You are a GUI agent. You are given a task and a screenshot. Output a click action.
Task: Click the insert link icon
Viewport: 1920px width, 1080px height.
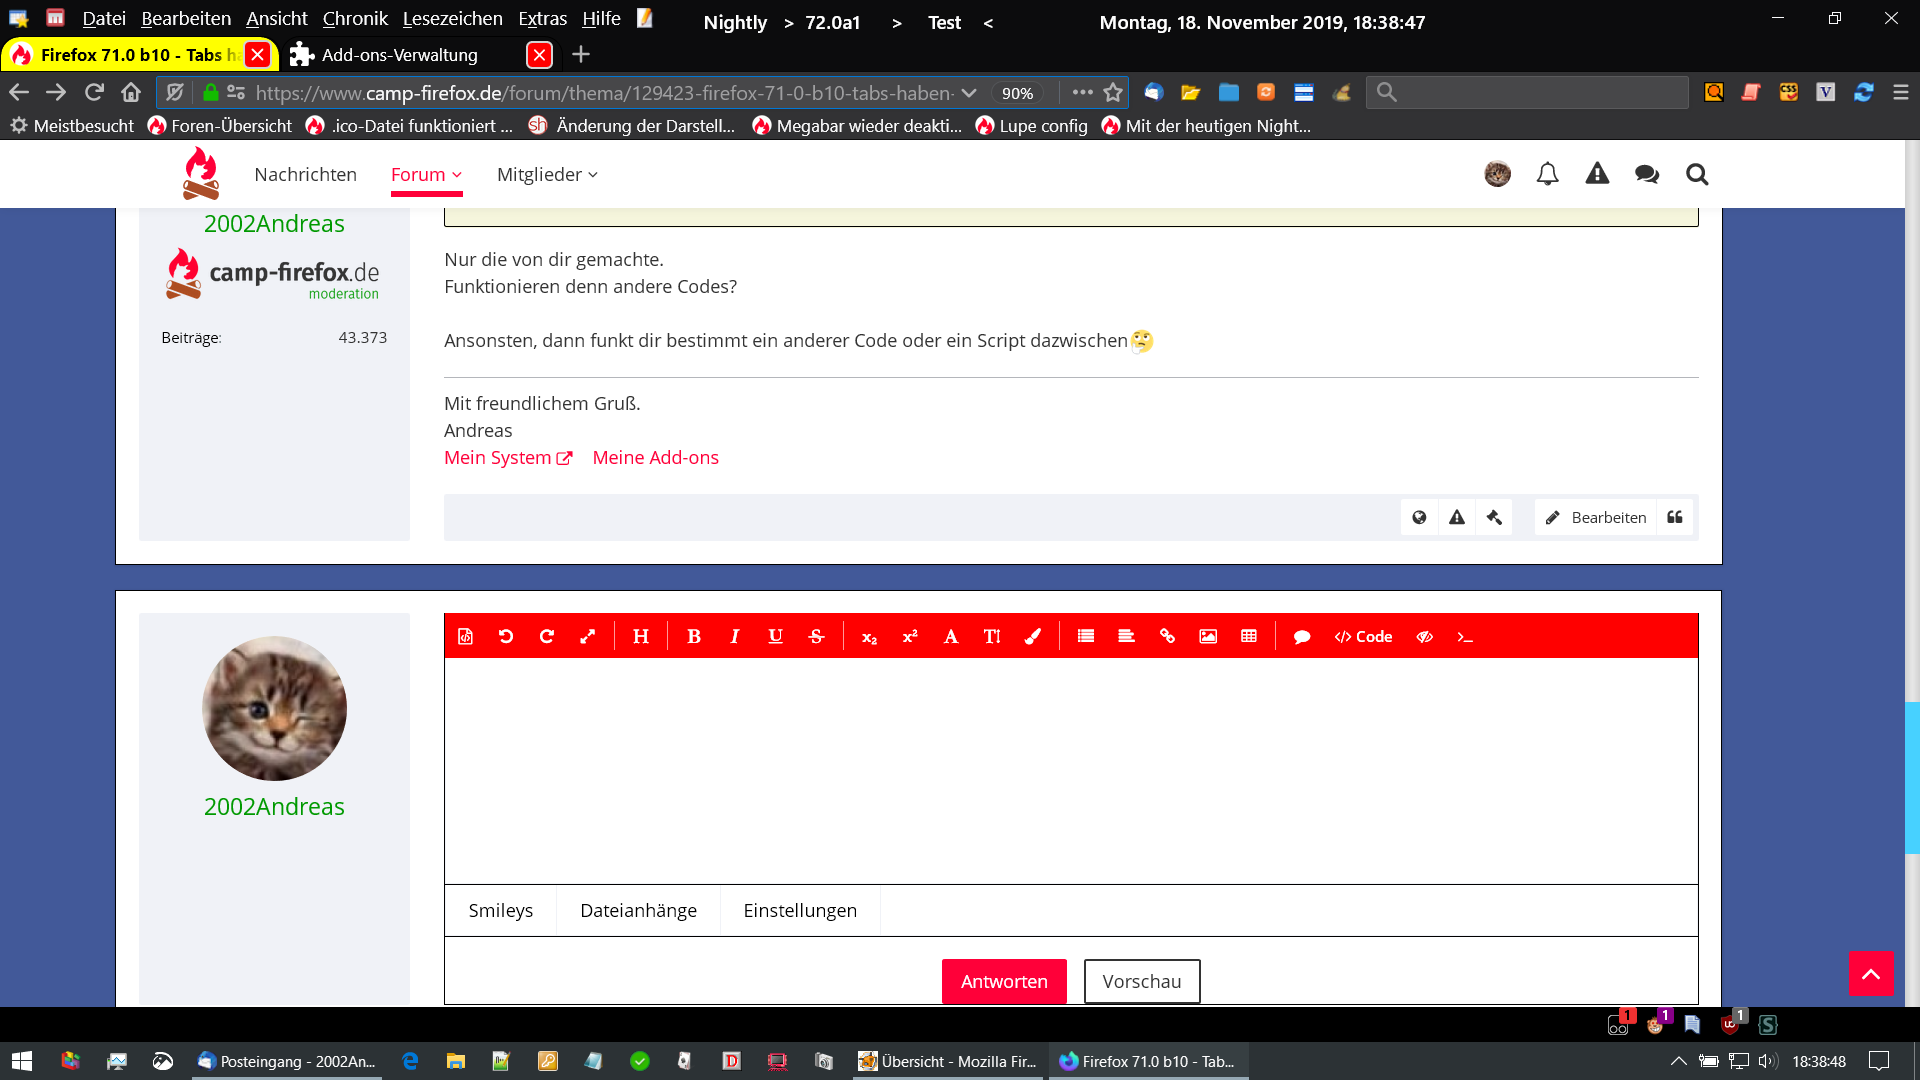pos(1167,637)
